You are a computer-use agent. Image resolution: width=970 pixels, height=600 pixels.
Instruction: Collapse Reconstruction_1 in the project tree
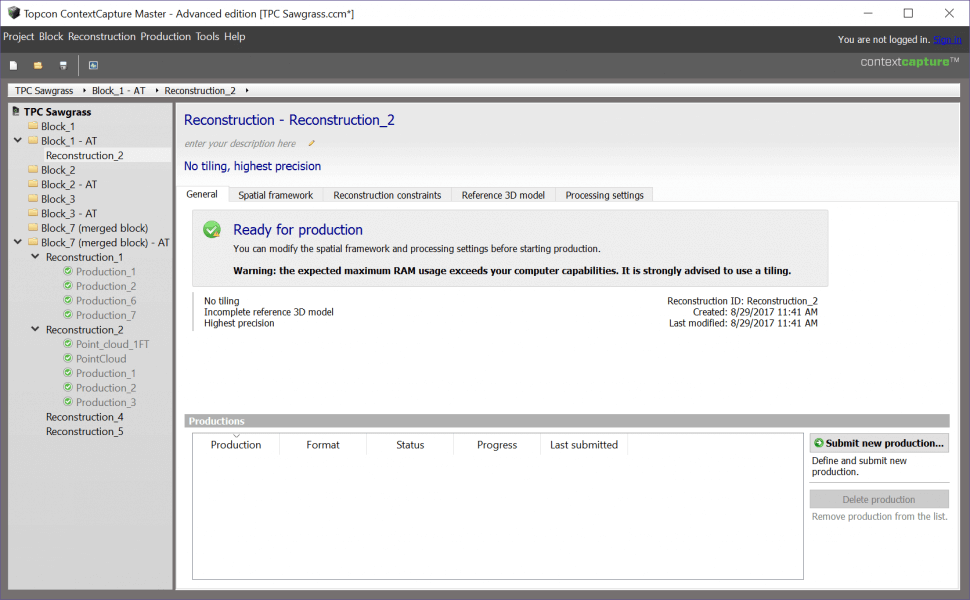[35, 257]
